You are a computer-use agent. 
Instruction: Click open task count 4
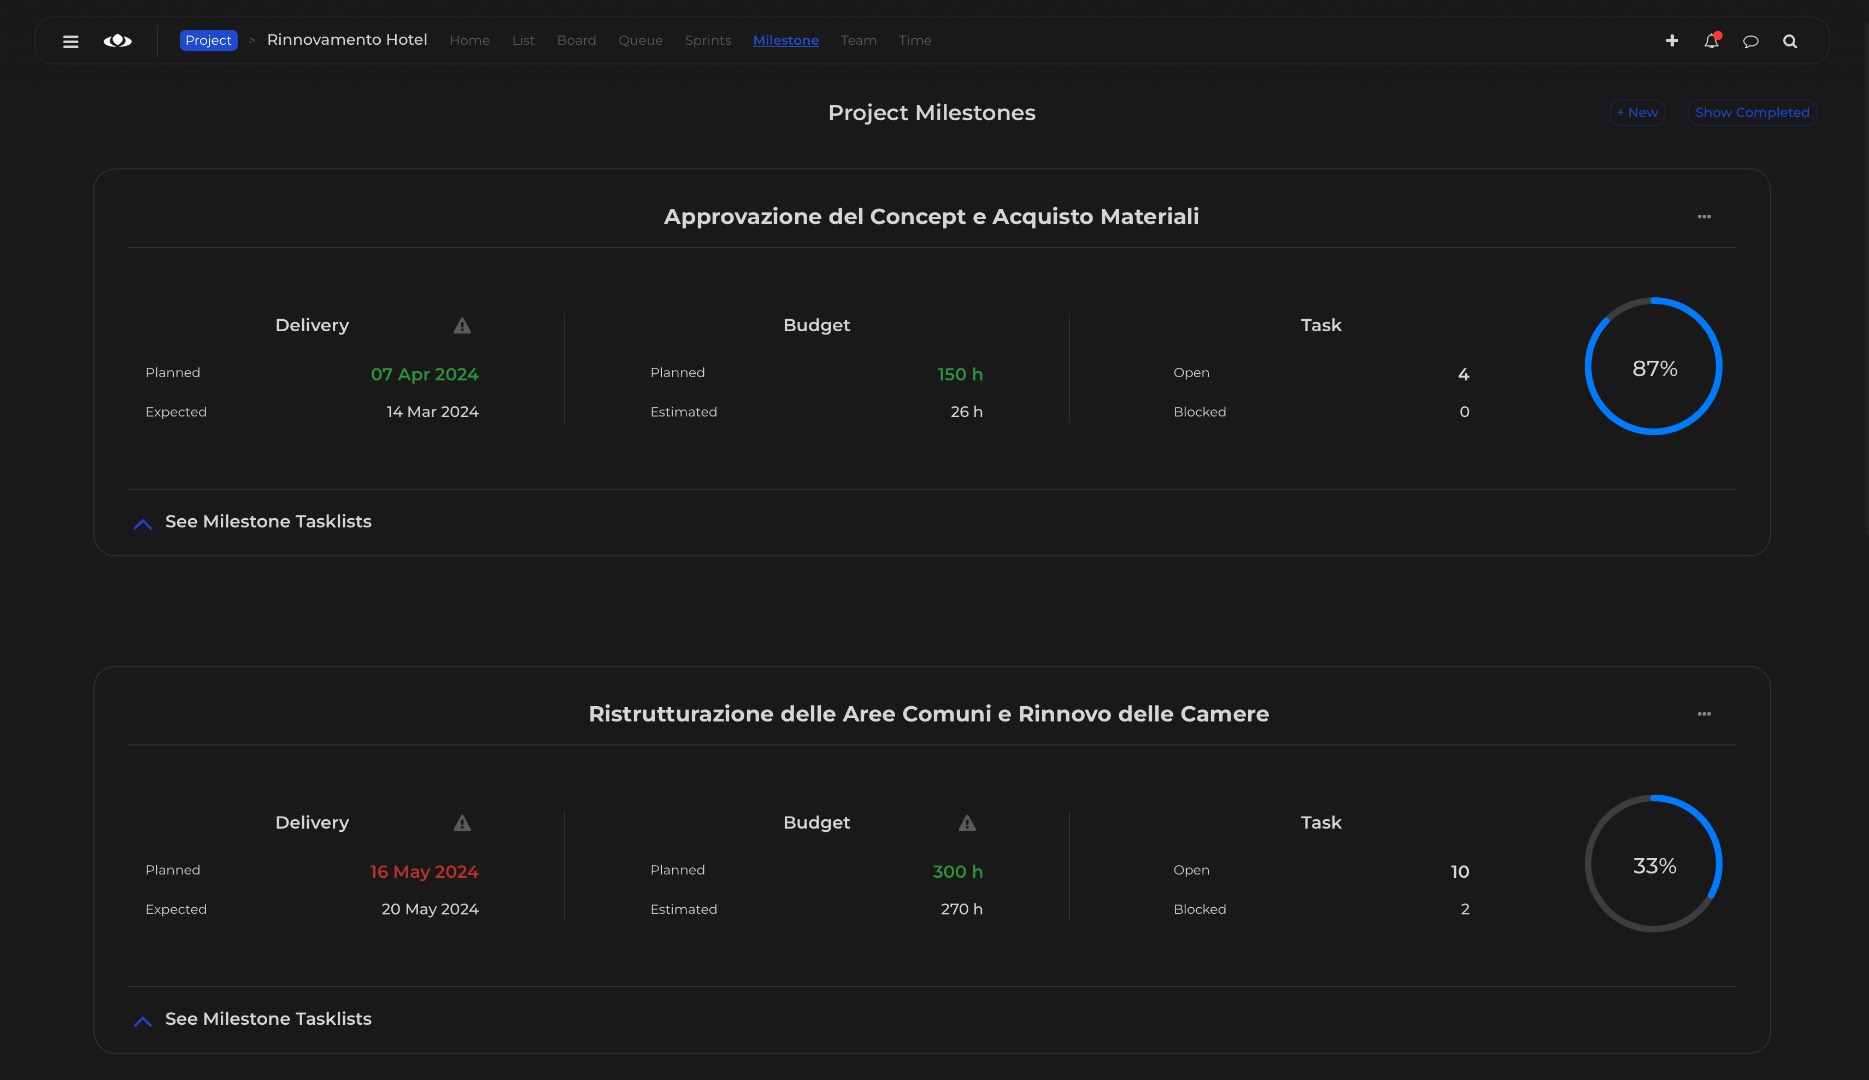[1463, 375]
